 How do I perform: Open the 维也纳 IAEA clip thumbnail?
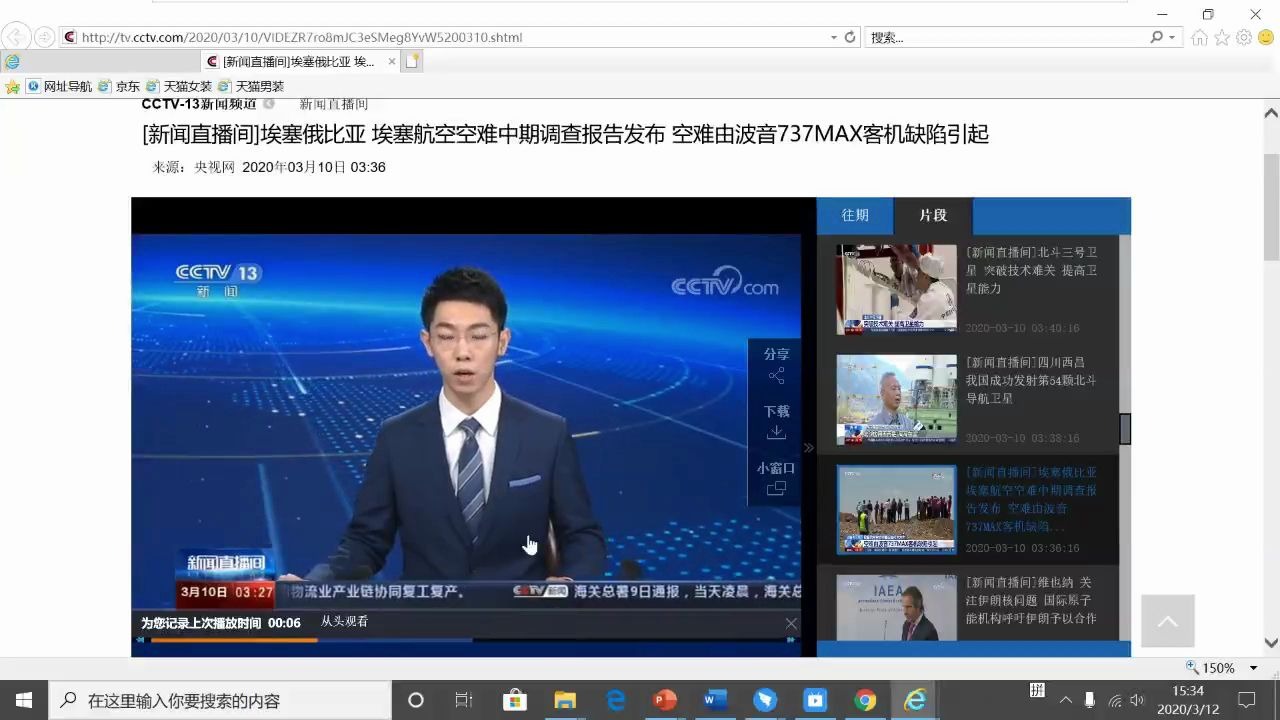pyautogui.click(x=896, y=608)
